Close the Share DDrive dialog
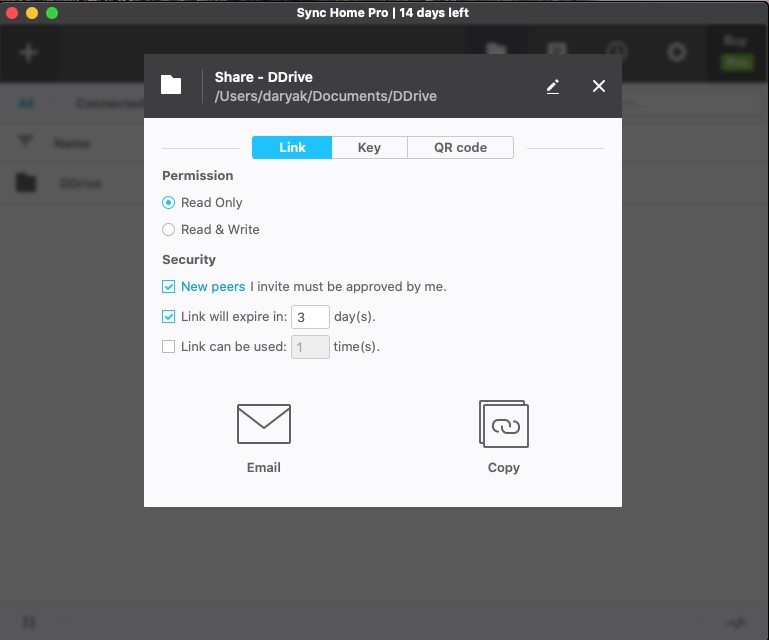Image resolution: width=769 pixels, height=640 pixels. click(x=598, y=86)
